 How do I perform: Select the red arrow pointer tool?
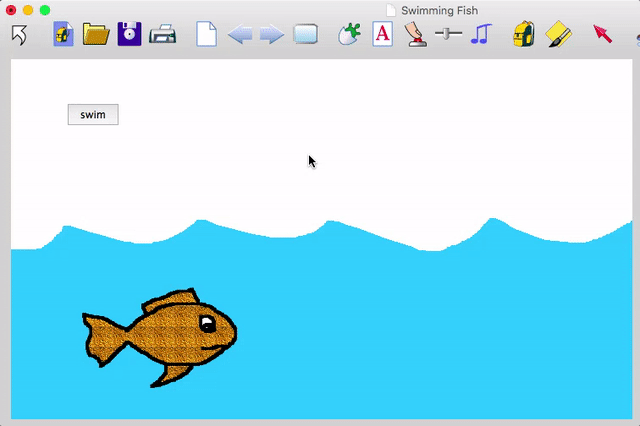coord(602,34)
